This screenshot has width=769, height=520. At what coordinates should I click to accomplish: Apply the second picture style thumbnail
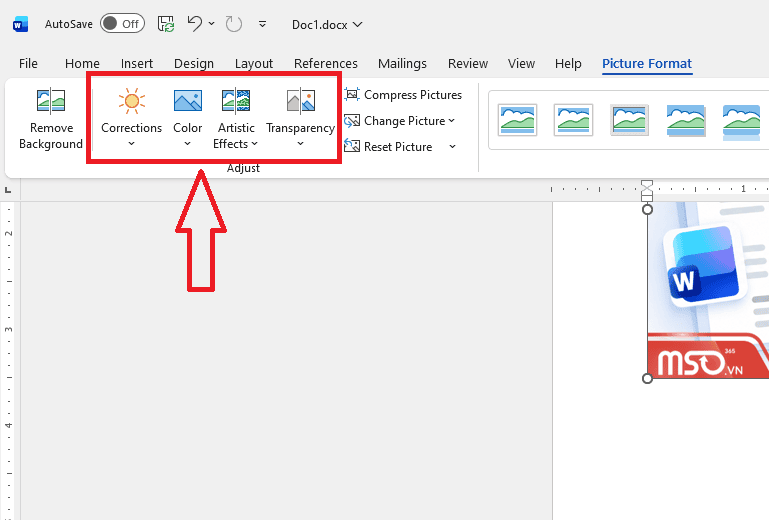[573, 120]
